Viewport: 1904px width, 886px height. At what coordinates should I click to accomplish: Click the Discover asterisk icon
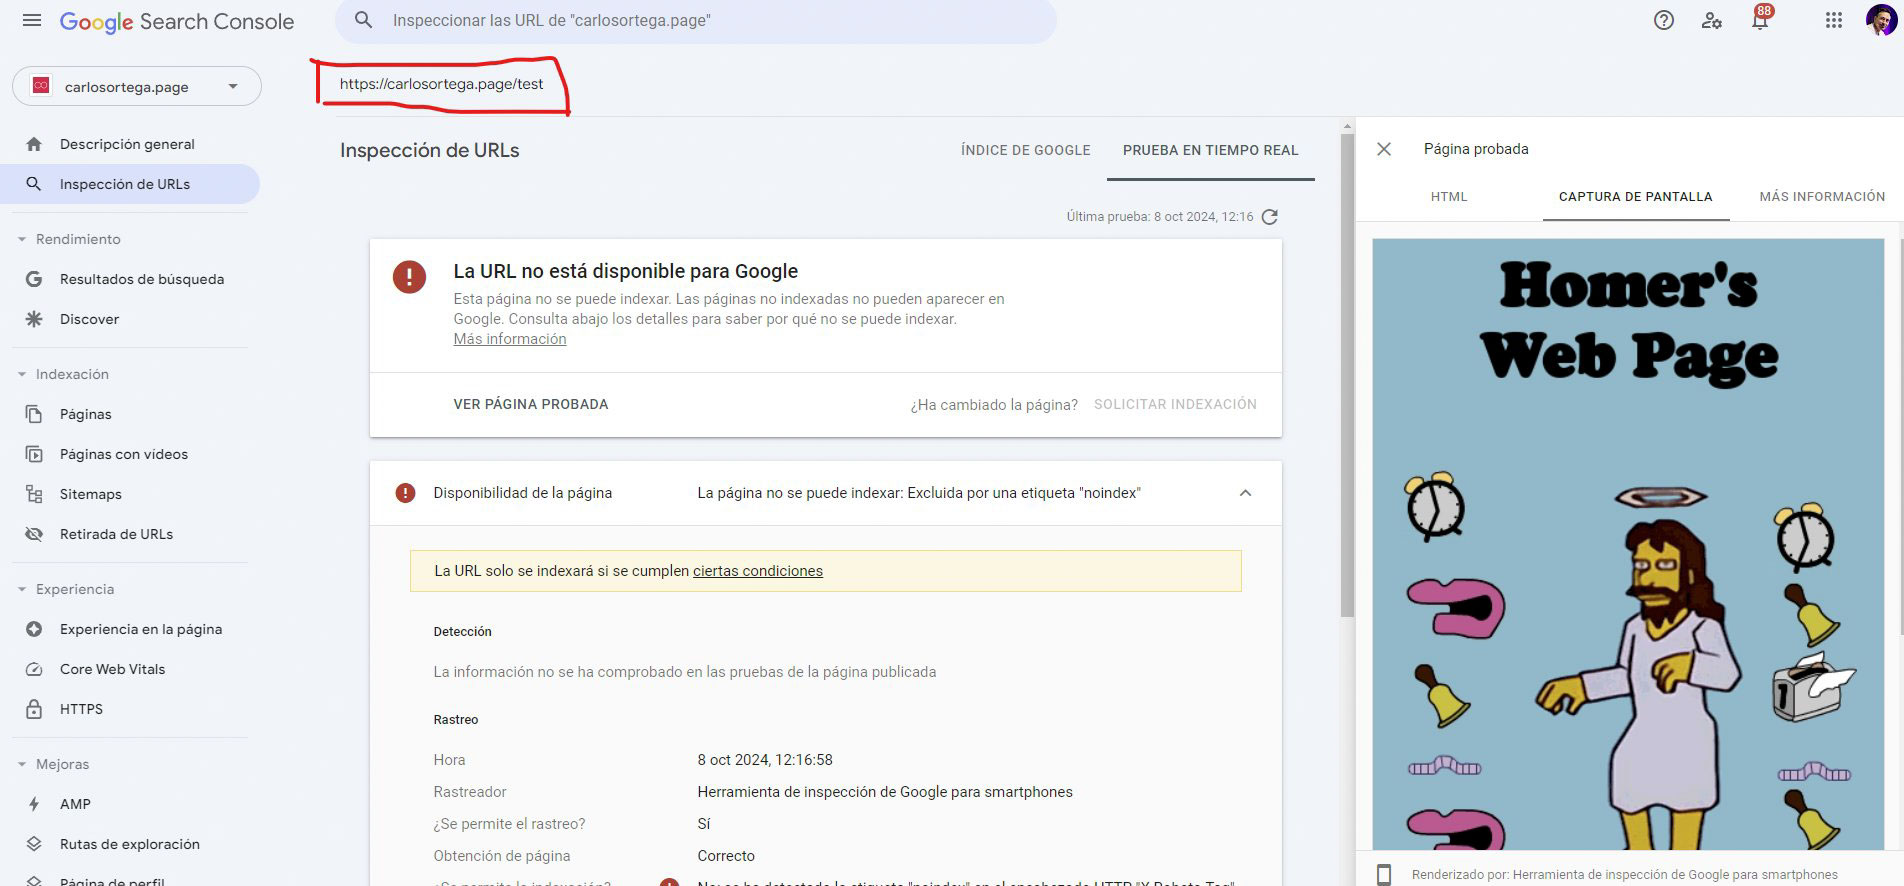[34, 319]
